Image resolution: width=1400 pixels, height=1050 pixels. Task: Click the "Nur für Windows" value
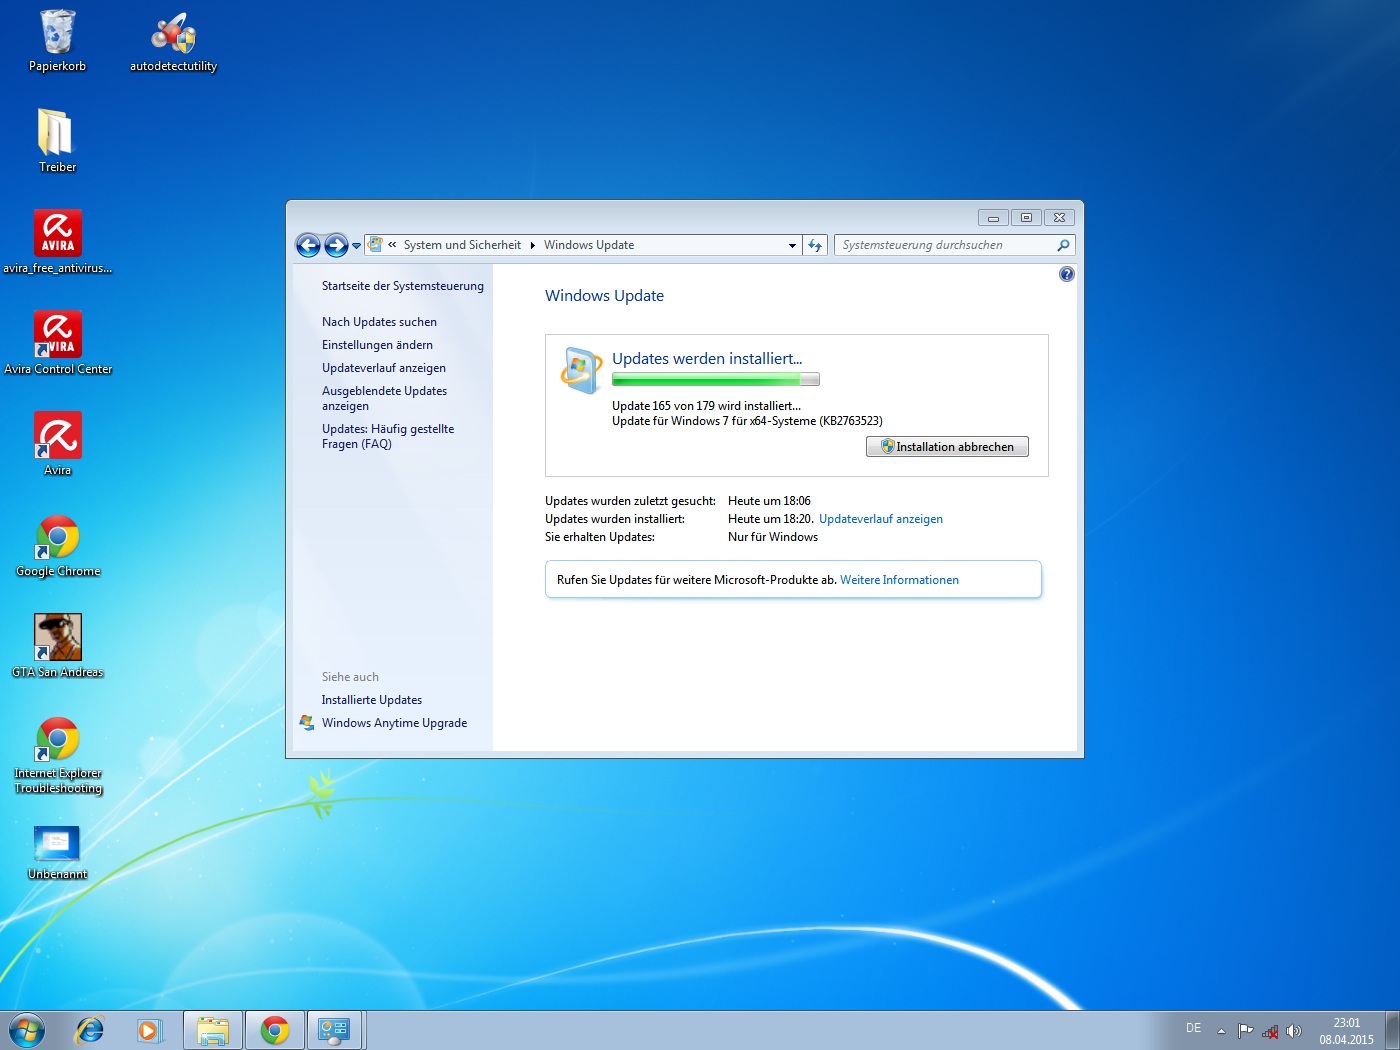(773, 537)
